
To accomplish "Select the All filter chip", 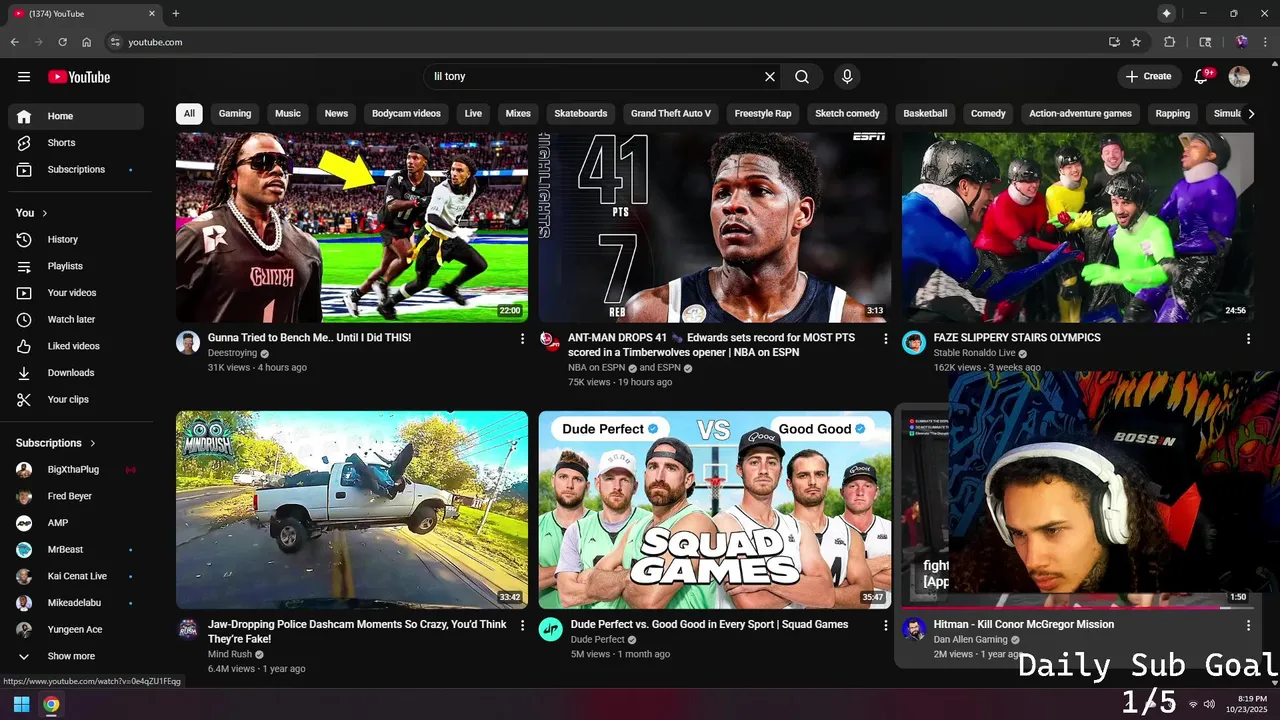I will 189,114.
